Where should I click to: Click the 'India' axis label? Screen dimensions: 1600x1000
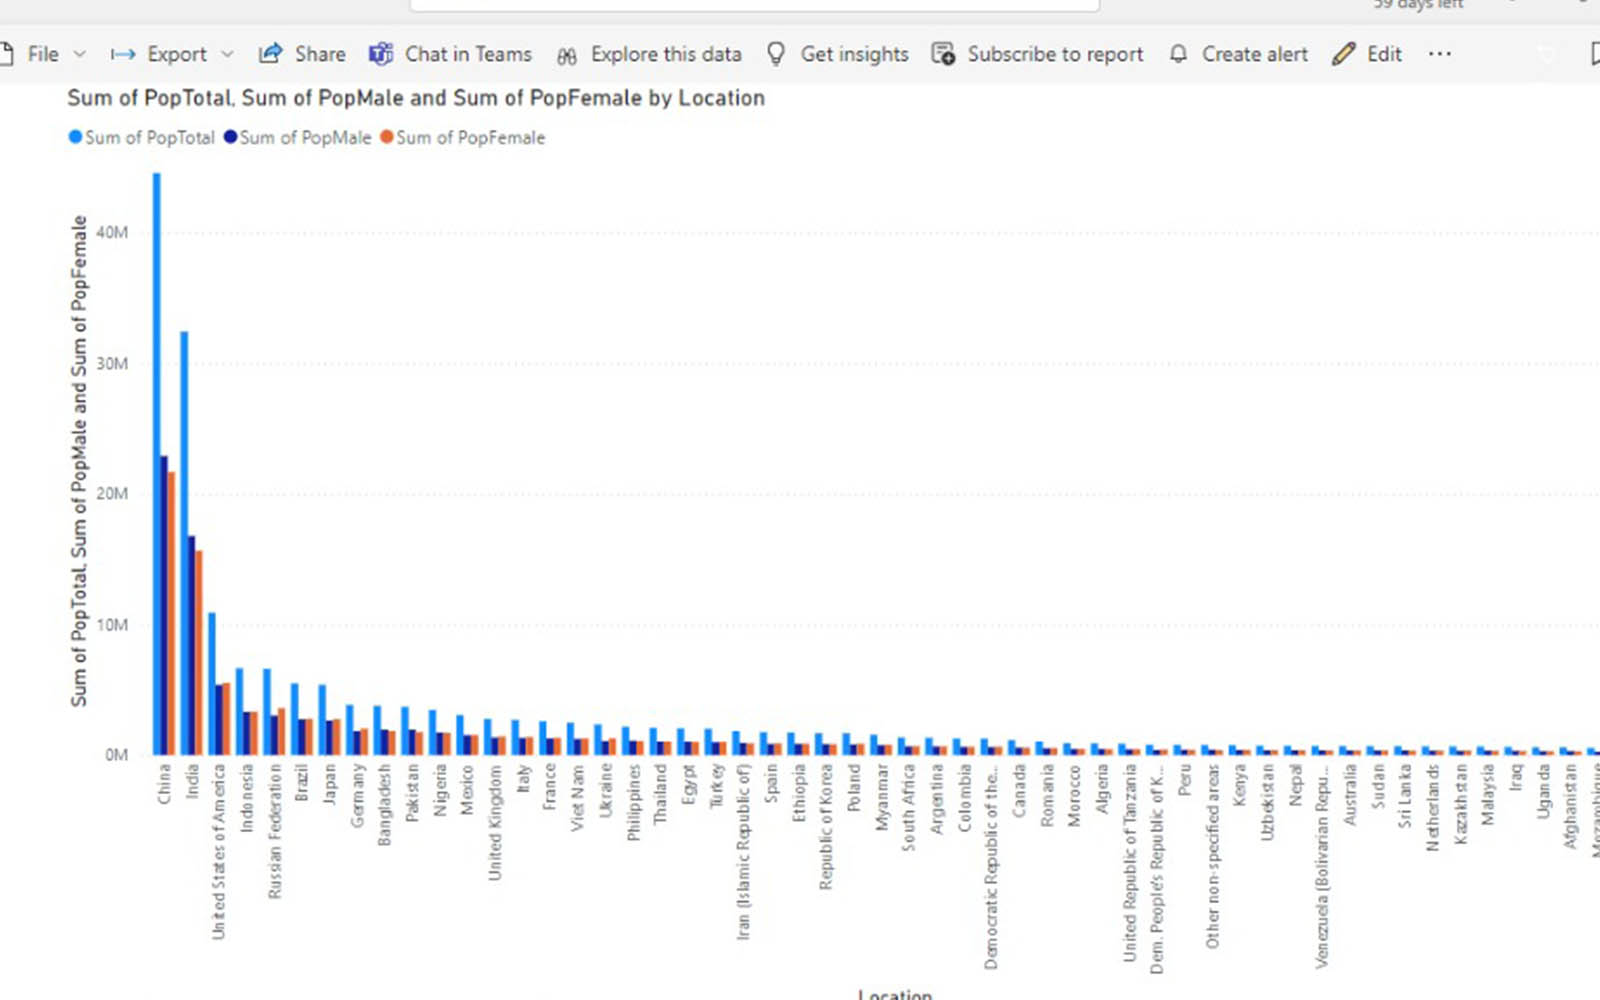point(192,780)
